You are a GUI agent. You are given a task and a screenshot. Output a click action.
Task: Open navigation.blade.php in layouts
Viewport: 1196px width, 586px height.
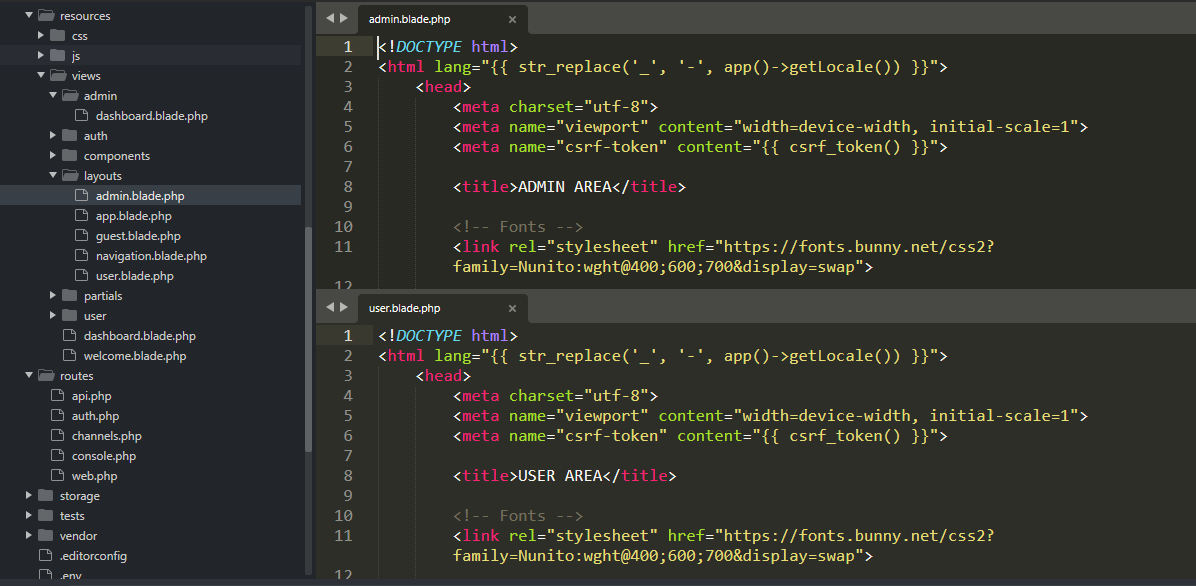coord(151,256)
